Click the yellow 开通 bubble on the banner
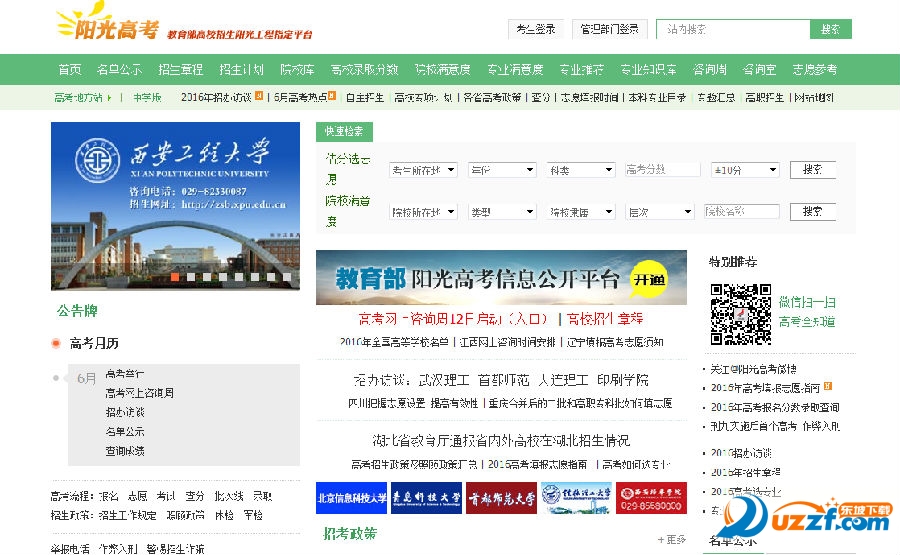 point(649,280)
